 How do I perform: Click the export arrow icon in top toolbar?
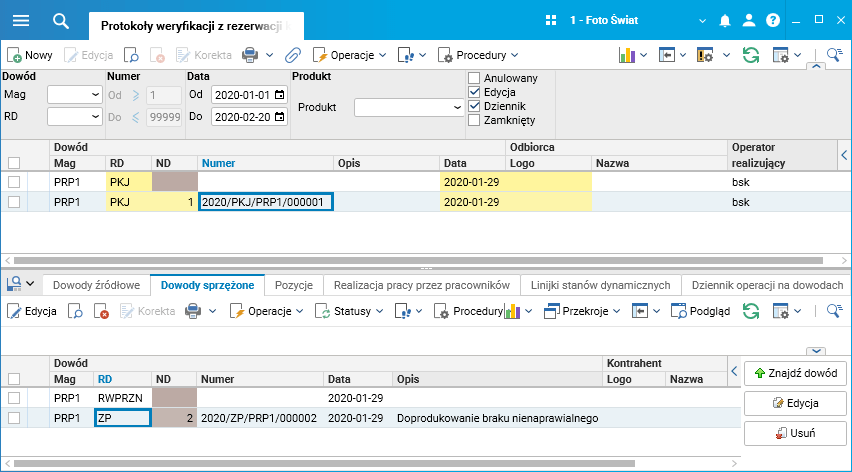[x=667, y=55]
